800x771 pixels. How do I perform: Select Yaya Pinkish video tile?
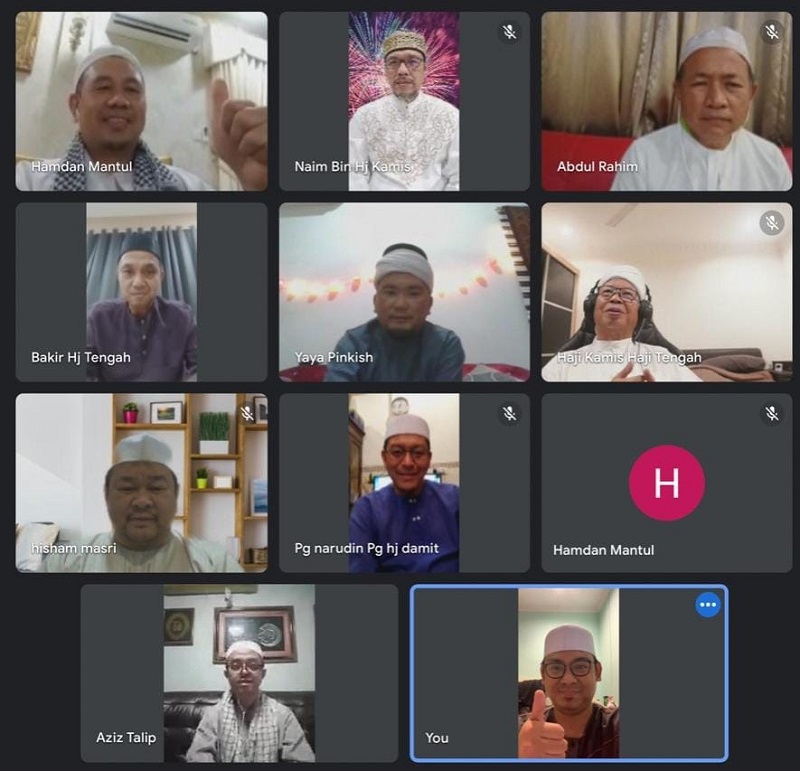coord(404,292)
